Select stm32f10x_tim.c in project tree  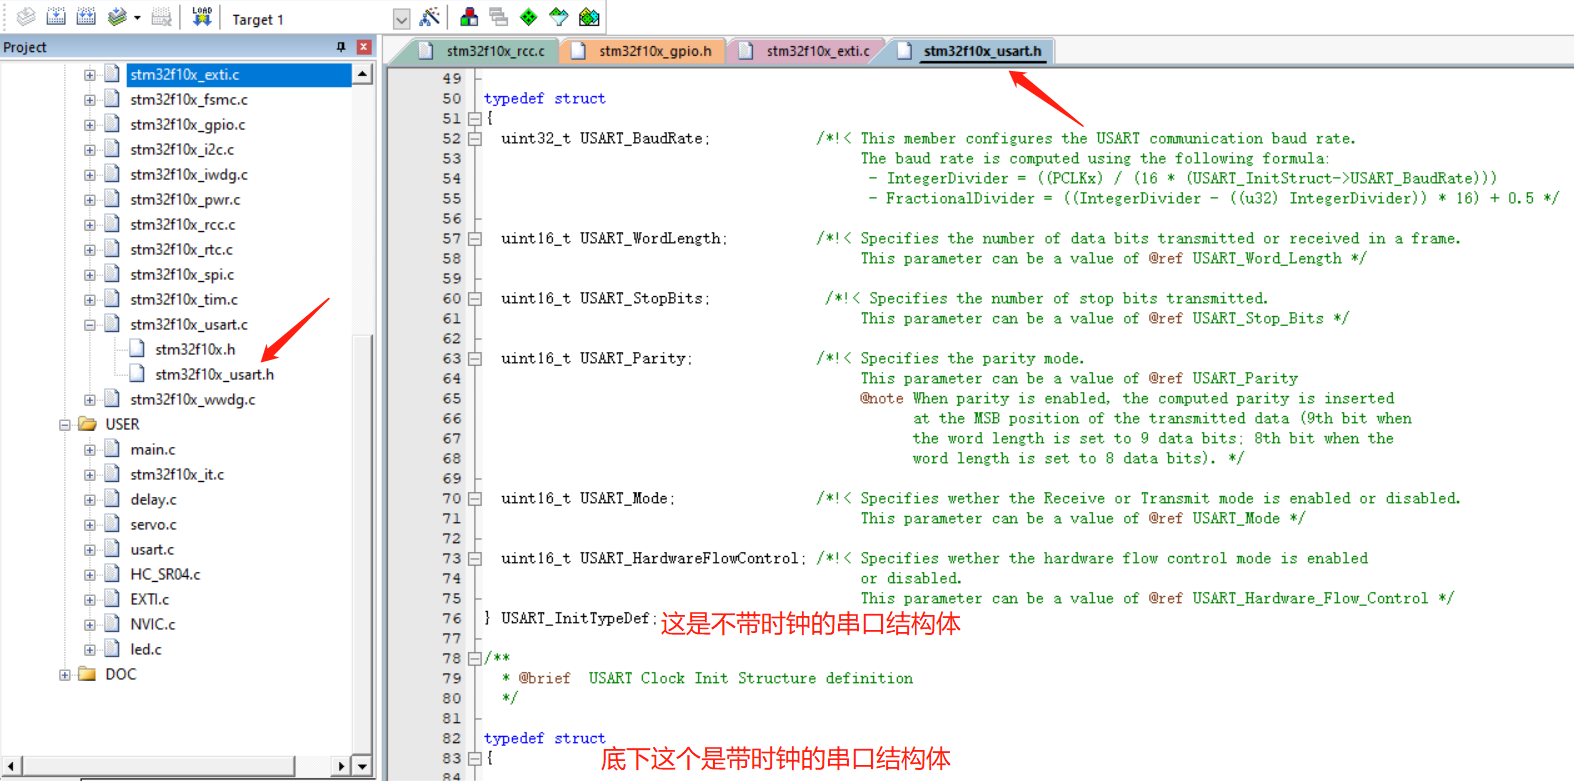pos(184,299)
